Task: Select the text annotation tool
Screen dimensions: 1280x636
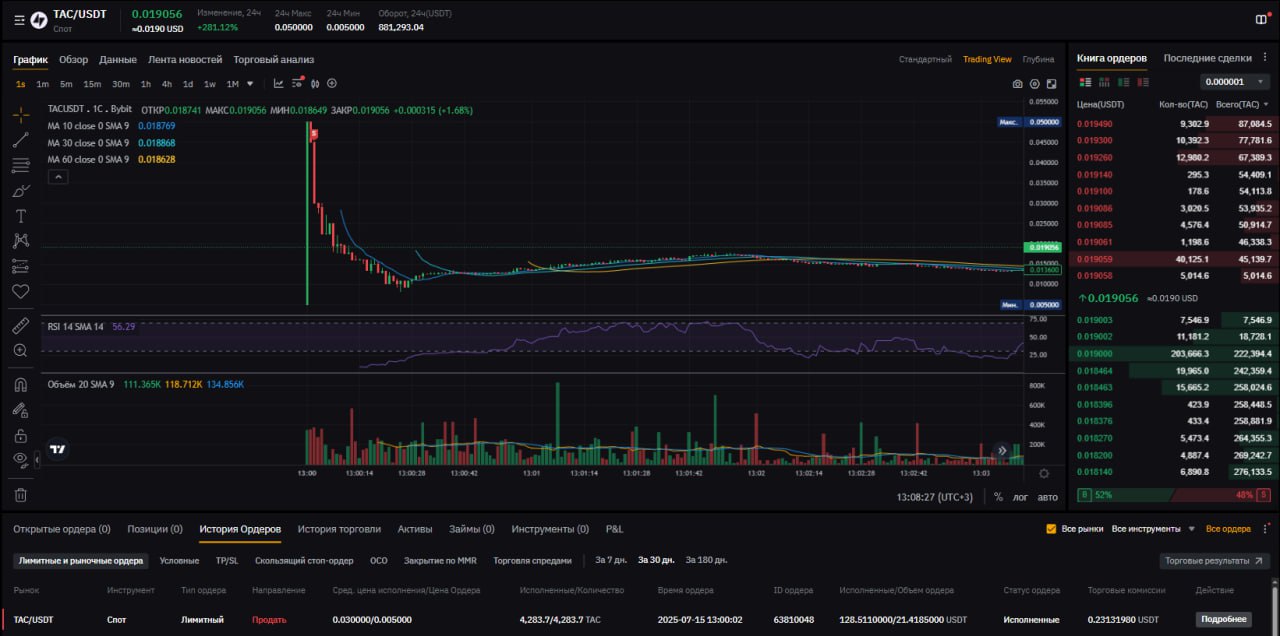Action: tap(20, 216)
